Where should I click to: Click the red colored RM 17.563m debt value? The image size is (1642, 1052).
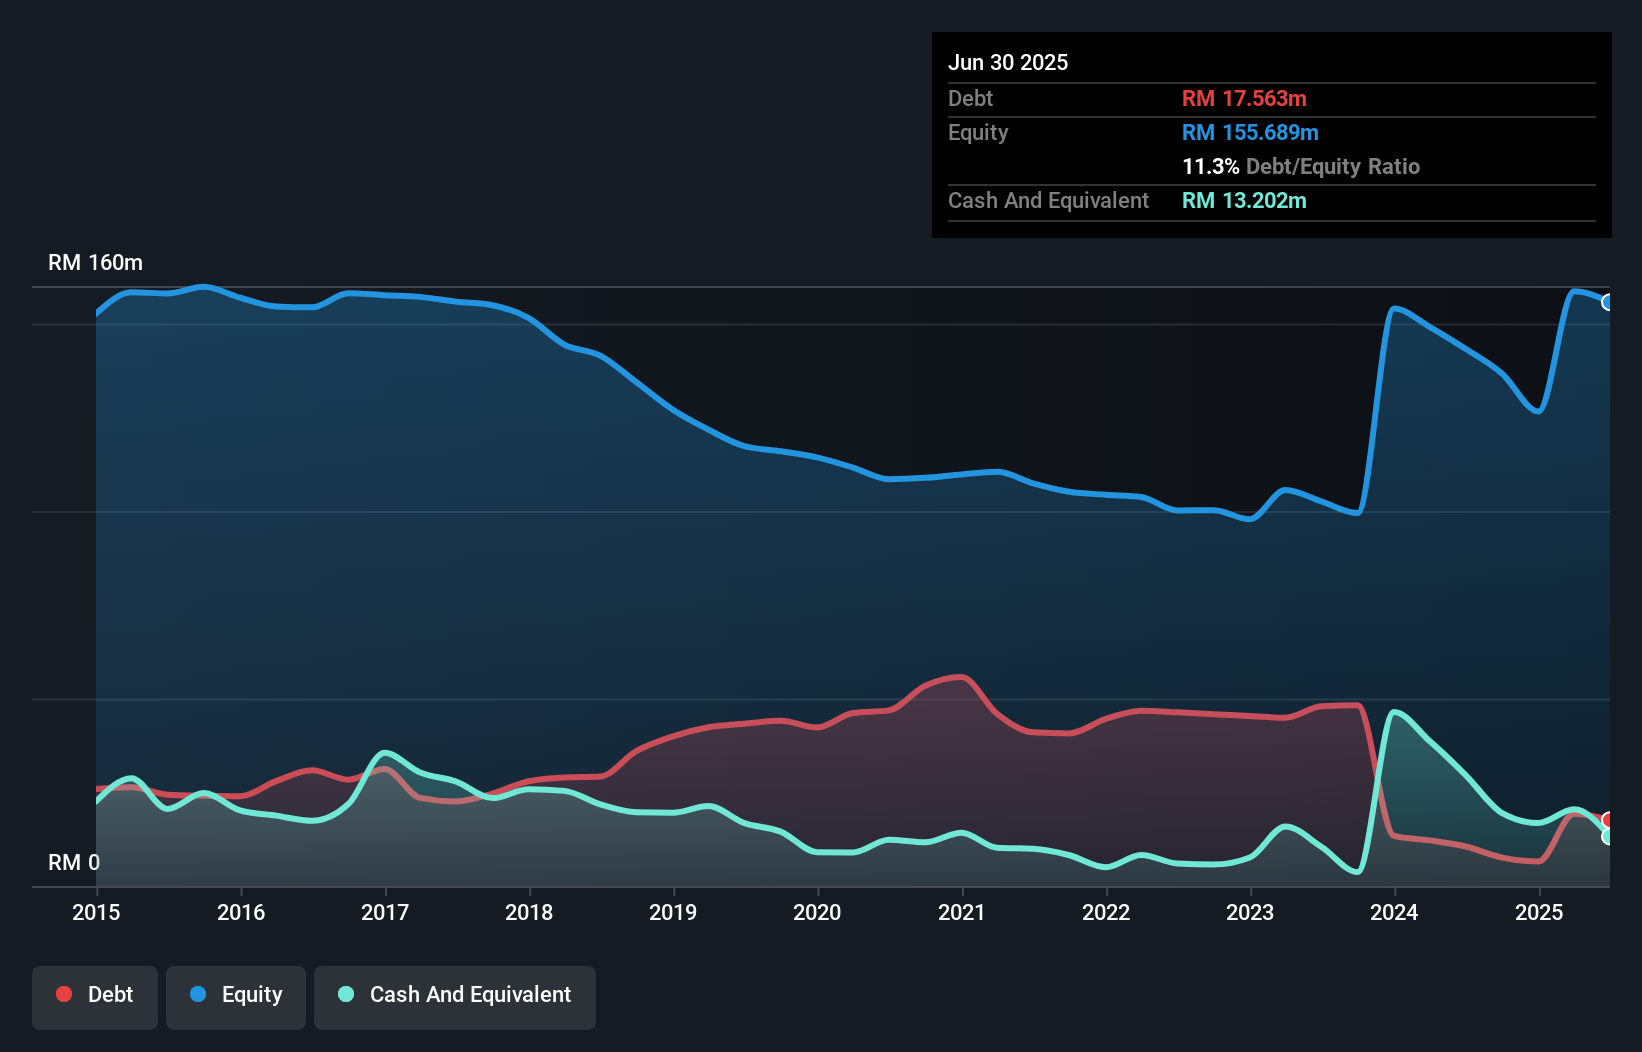(1244, 98)
